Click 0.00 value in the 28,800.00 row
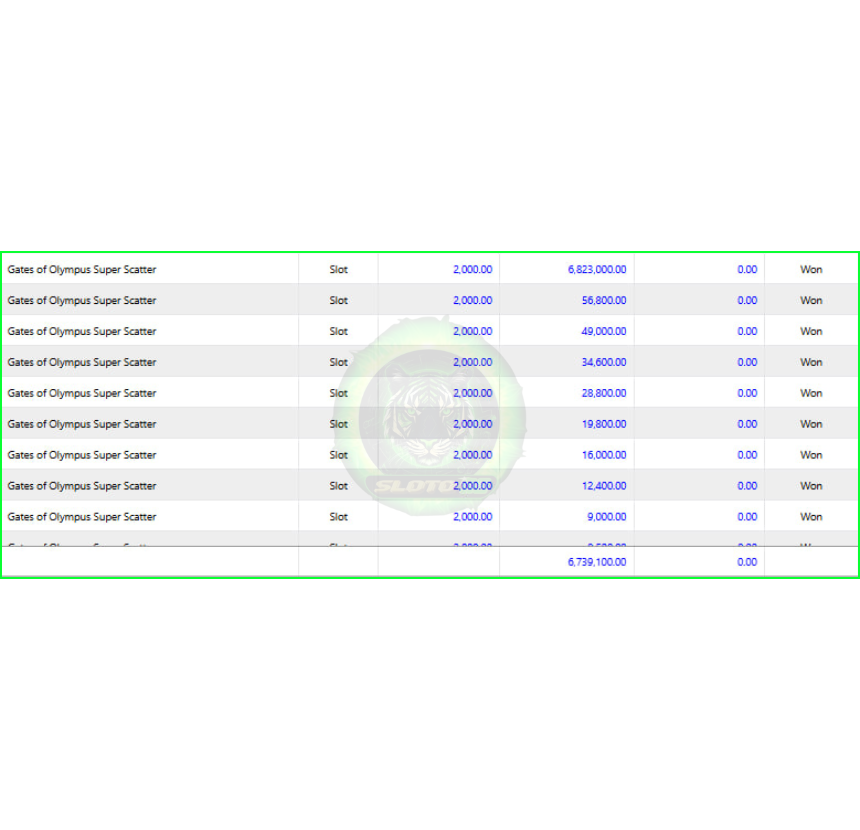 coord(747,393)
